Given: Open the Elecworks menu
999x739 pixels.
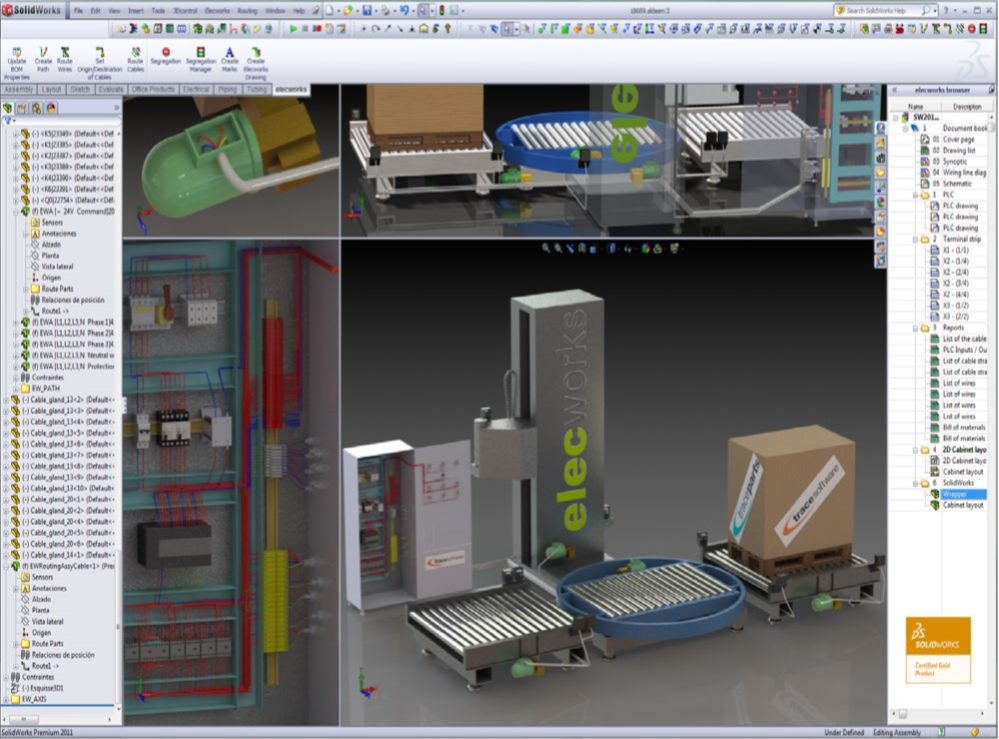Looking at the screenshot, I should coord(217,11).
